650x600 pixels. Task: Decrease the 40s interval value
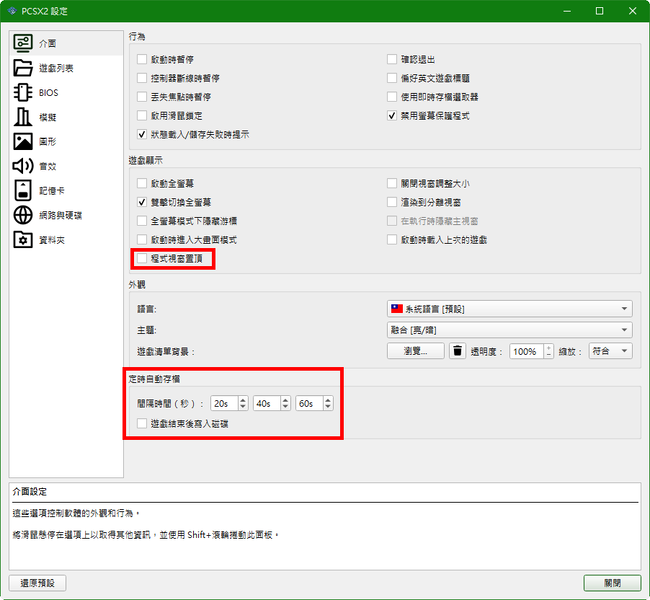(x=285, y=407)
